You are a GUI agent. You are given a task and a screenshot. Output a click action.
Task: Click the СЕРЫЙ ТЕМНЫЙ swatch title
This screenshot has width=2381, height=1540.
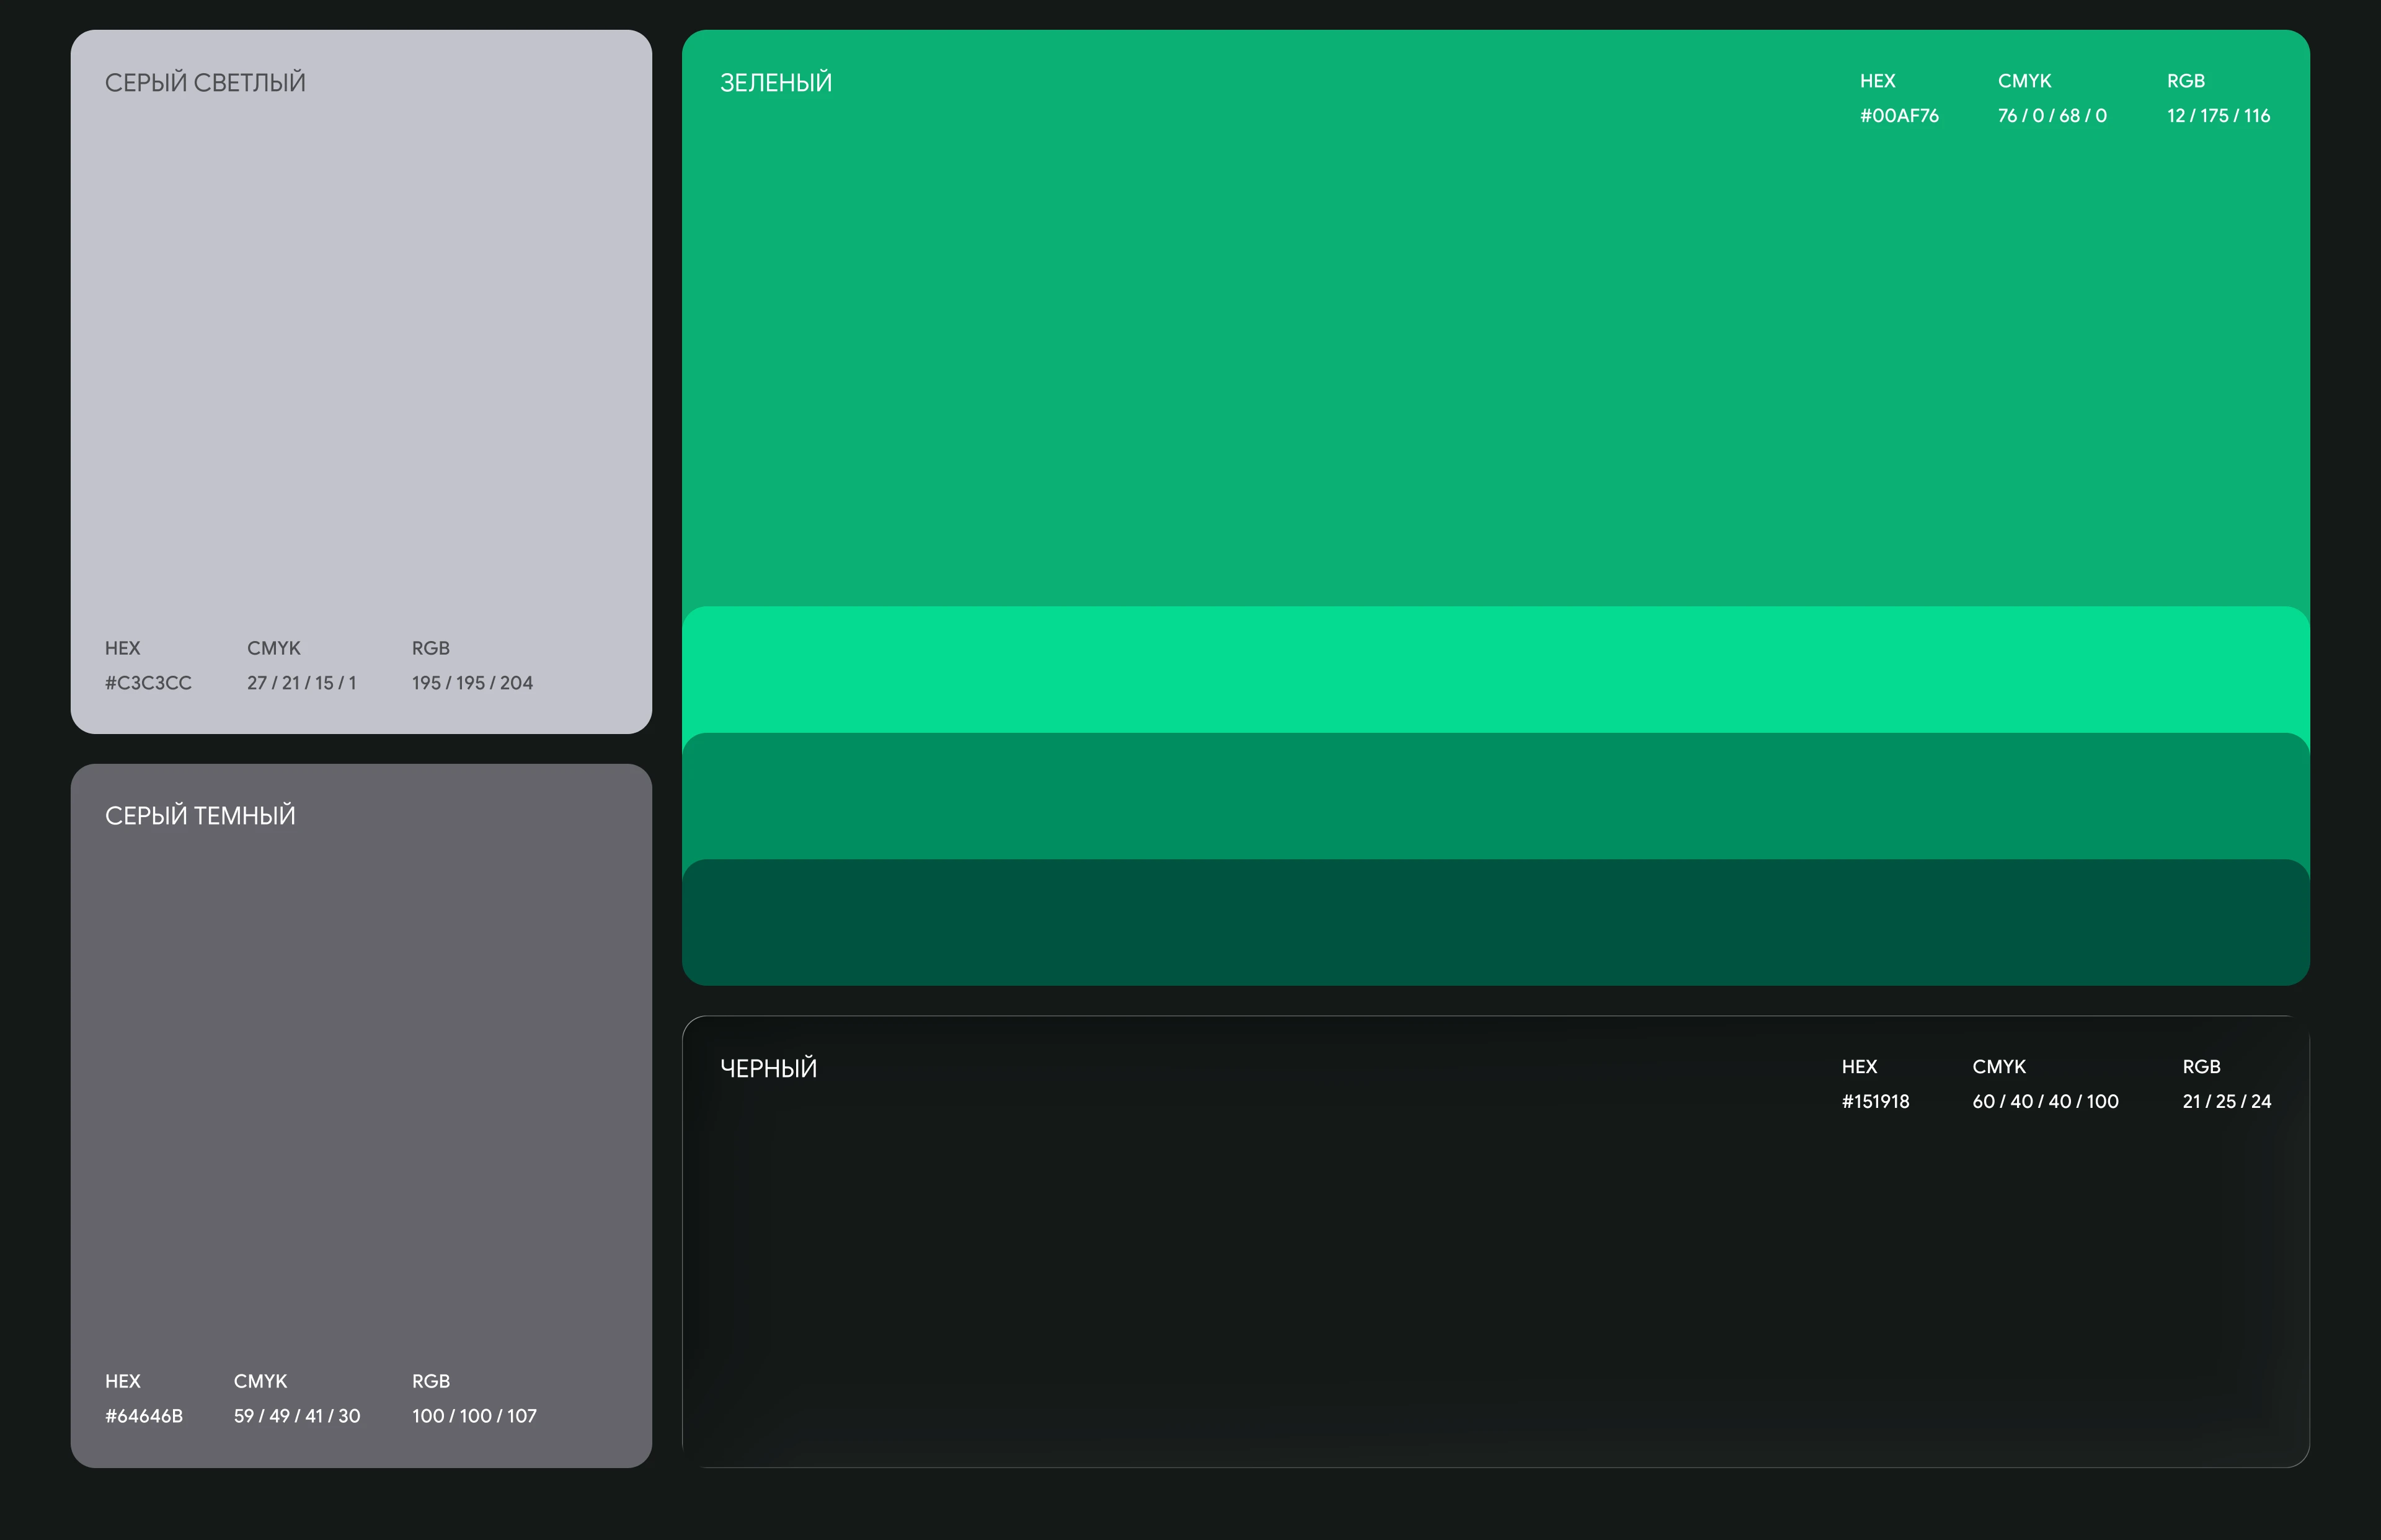pyautogui.click(x=200, y=815)
